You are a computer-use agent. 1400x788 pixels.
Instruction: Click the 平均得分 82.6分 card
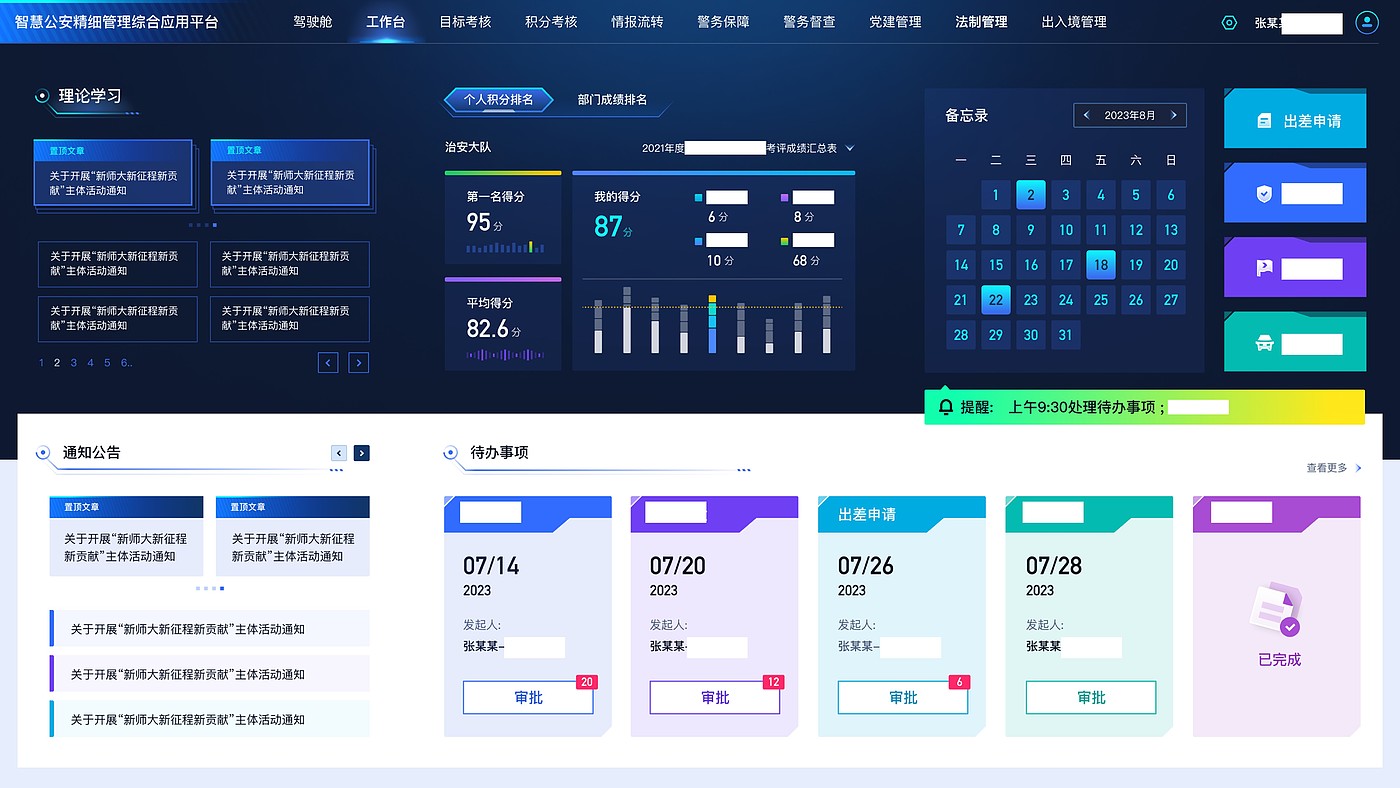(503, 324)
